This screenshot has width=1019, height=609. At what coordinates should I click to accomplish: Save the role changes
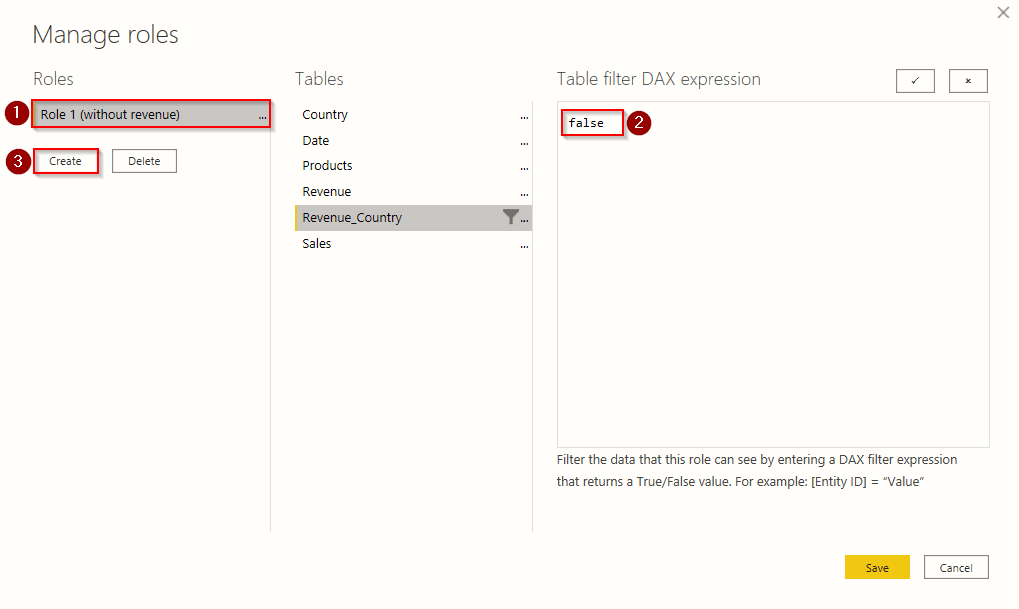(877, 568)
